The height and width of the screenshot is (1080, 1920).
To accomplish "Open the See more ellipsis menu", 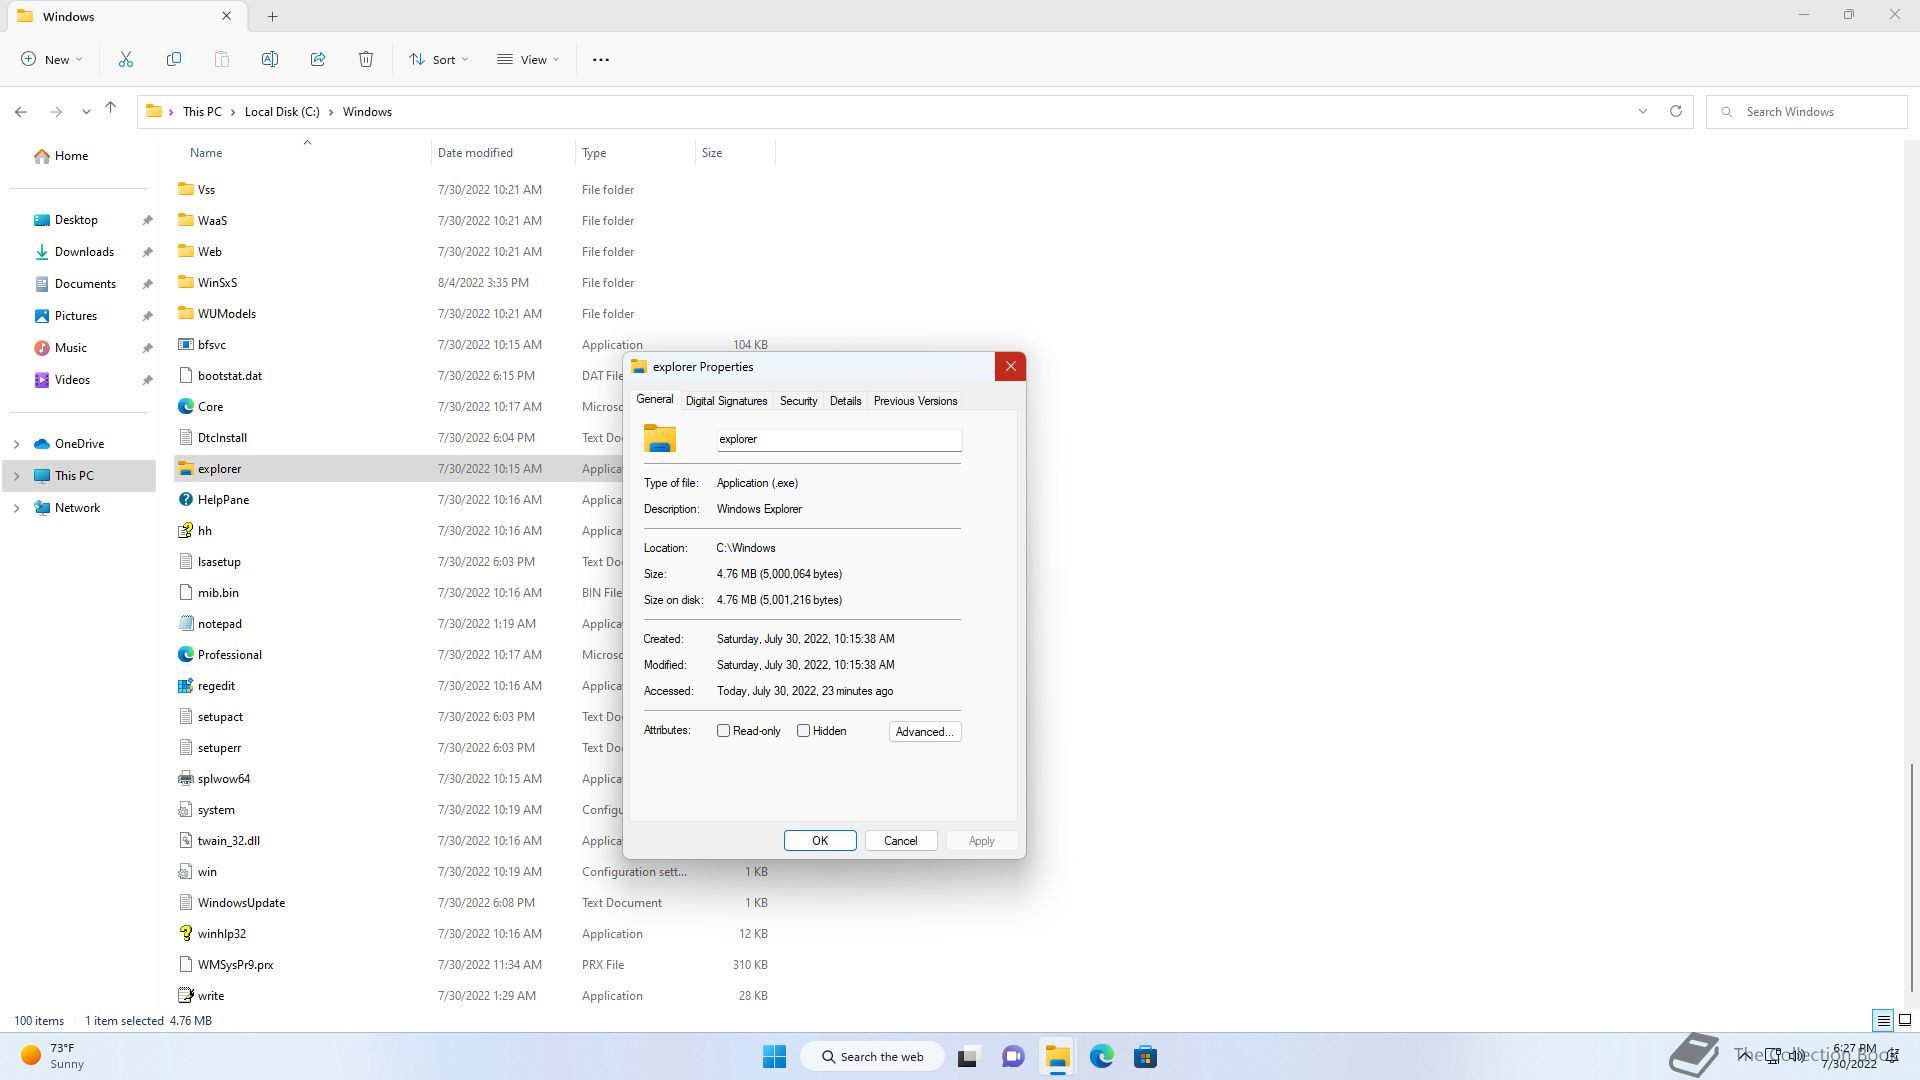I will point(601,60).
